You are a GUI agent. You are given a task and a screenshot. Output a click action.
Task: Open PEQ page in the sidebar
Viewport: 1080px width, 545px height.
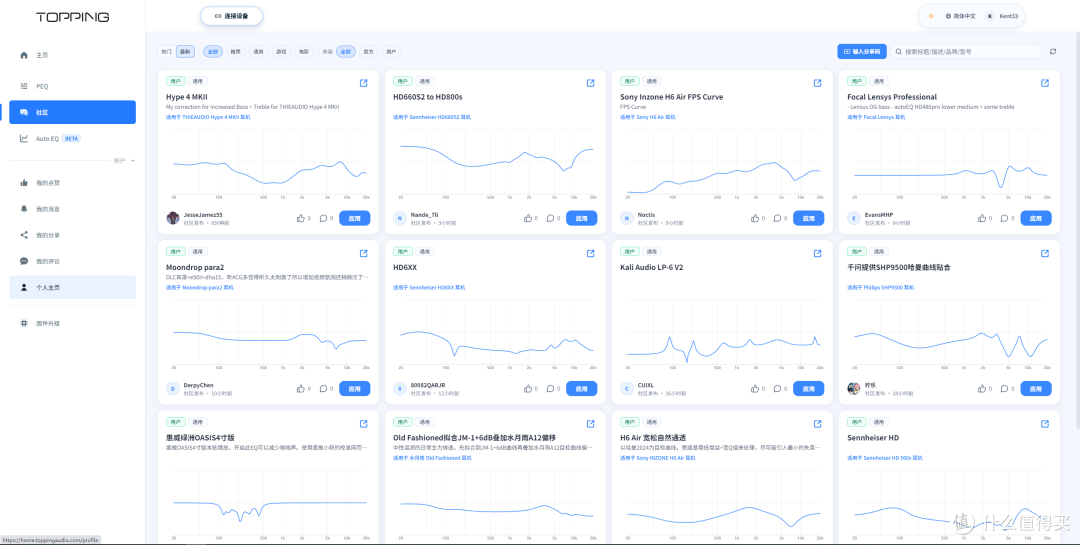(72, 86)
